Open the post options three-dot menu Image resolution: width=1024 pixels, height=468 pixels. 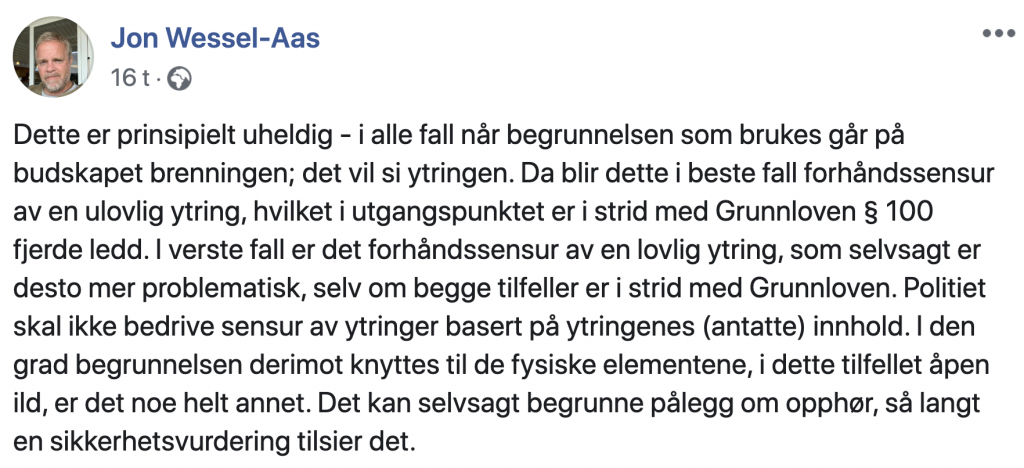(997, 33)
